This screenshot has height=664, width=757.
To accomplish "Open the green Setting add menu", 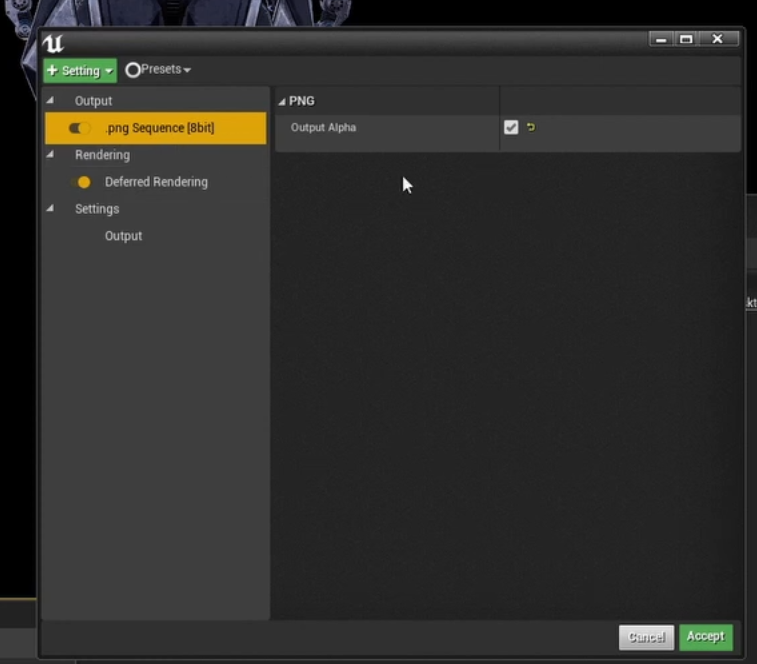I will (80, 71).
